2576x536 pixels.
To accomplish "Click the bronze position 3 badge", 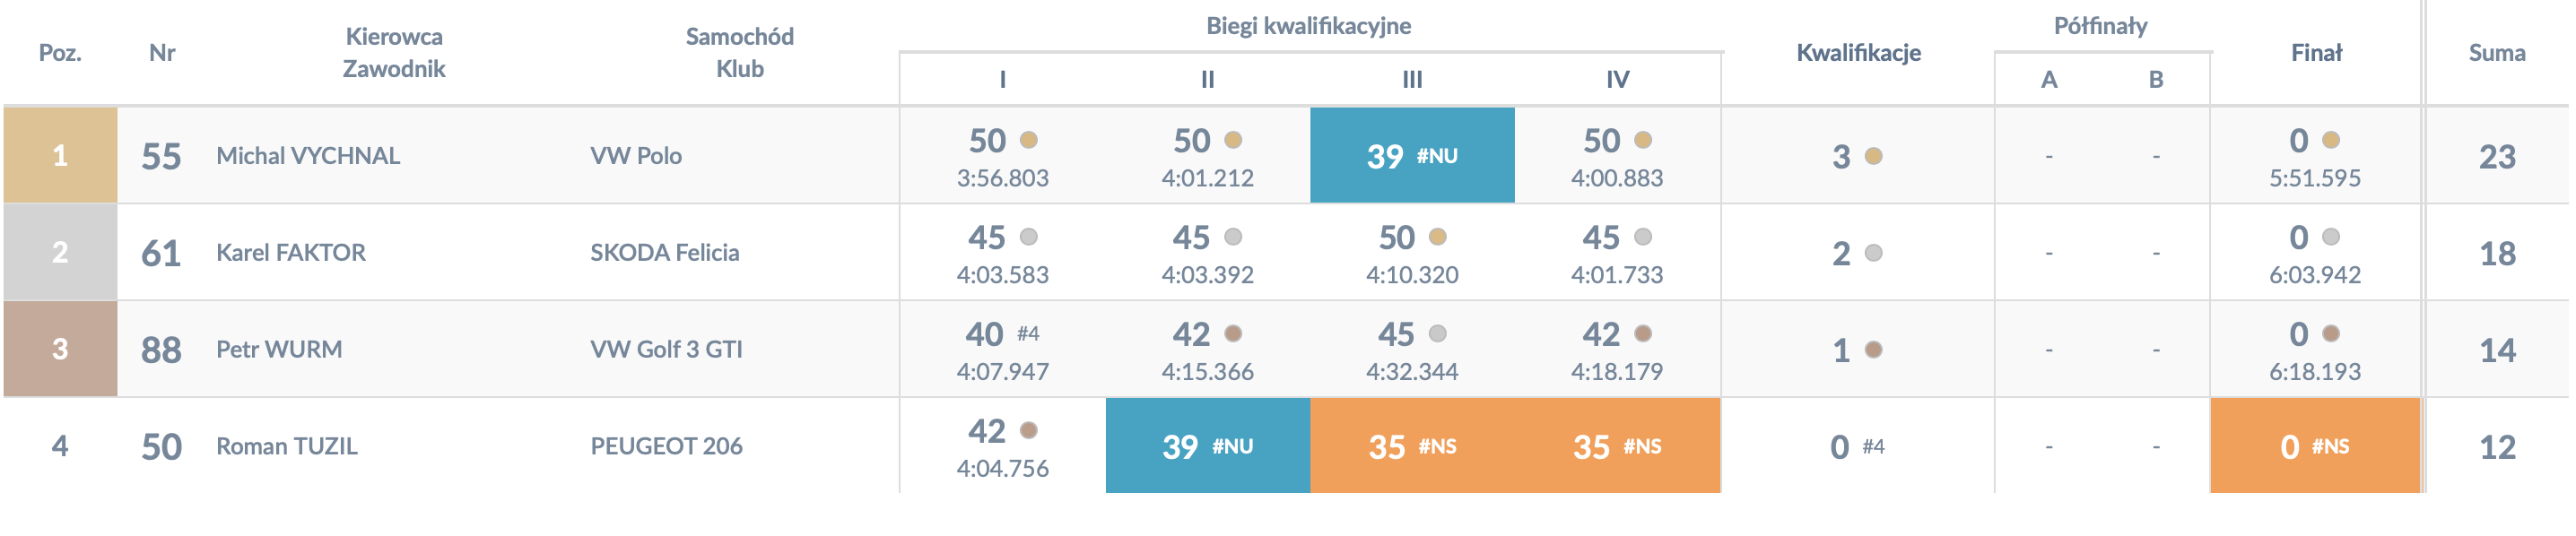I will (x=60, y=349).
